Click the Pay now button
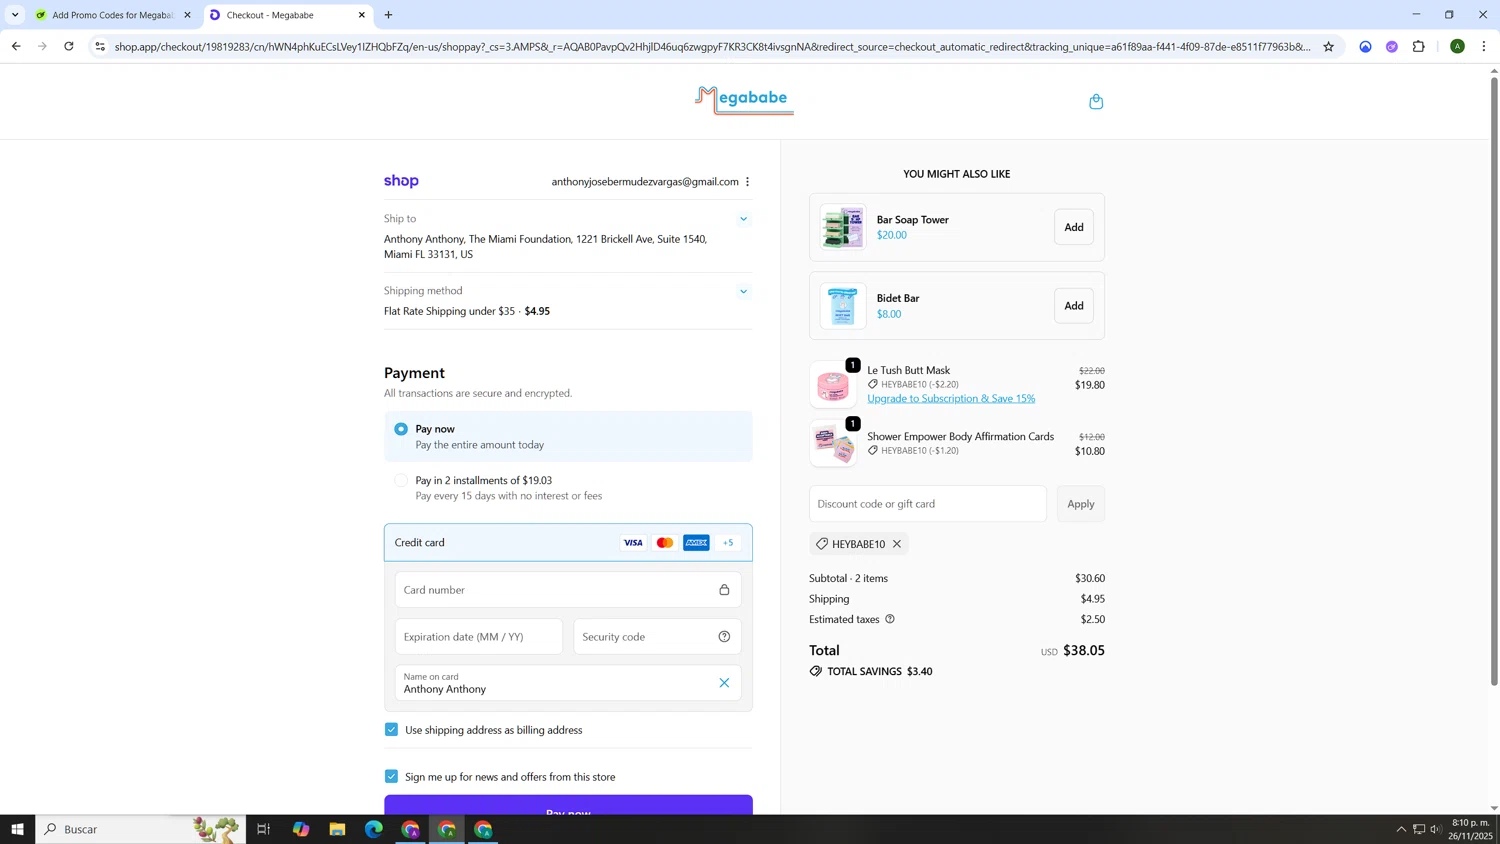1500x844 pixels. click(x=568, y=805)
